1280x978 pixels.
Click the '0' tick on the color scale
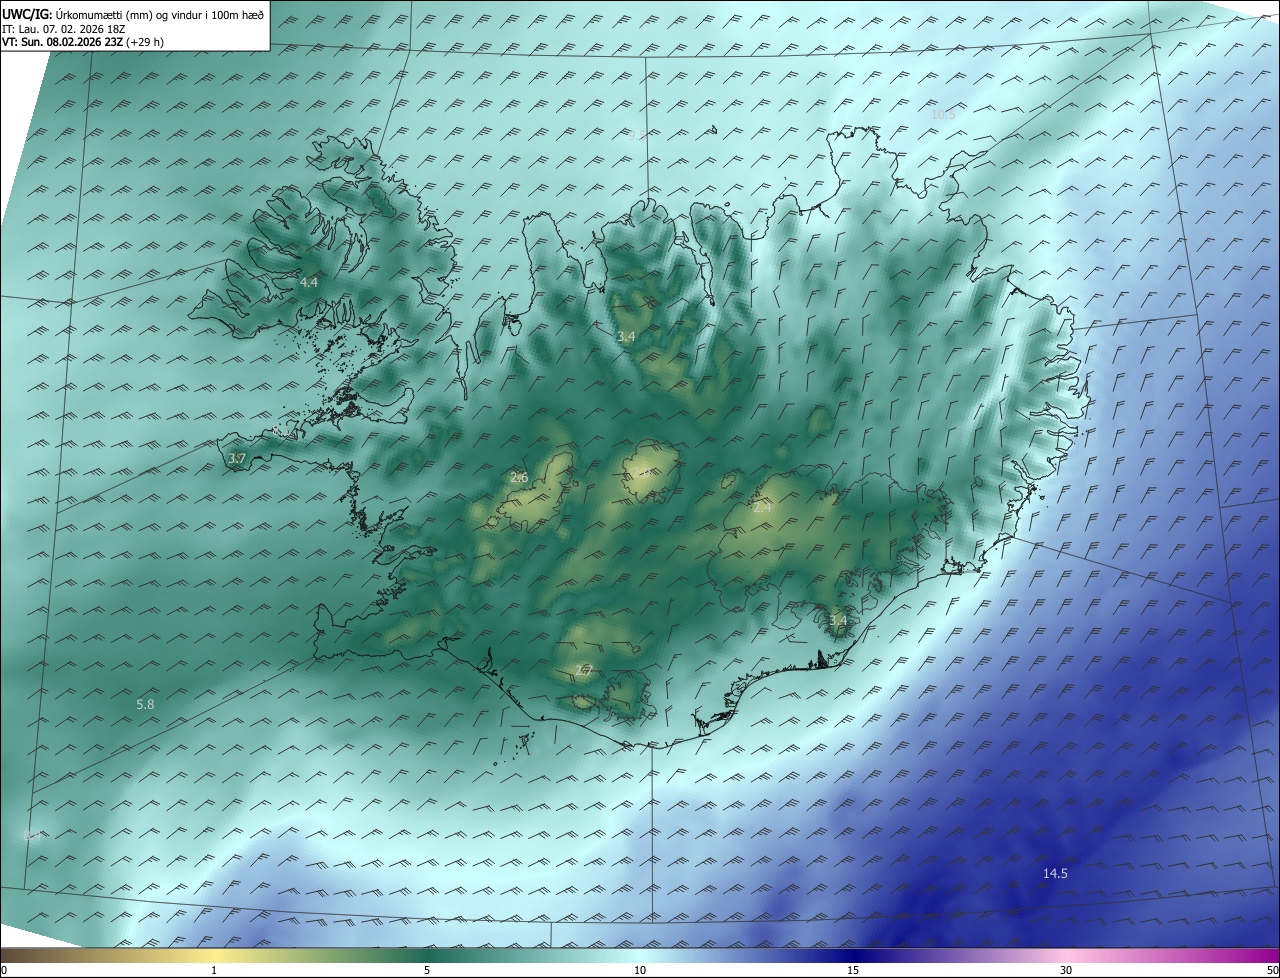(4, 970)
